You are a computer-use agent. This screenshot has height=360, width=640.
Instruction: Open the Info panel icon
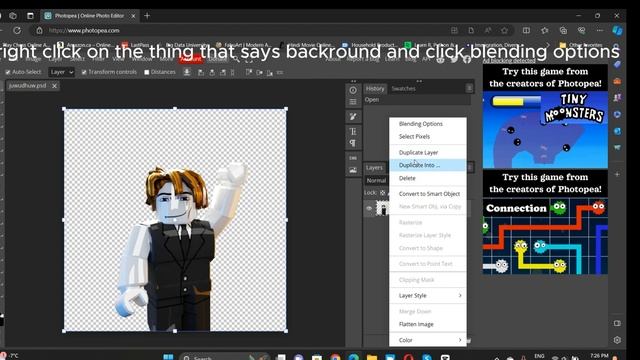[353, 90]
